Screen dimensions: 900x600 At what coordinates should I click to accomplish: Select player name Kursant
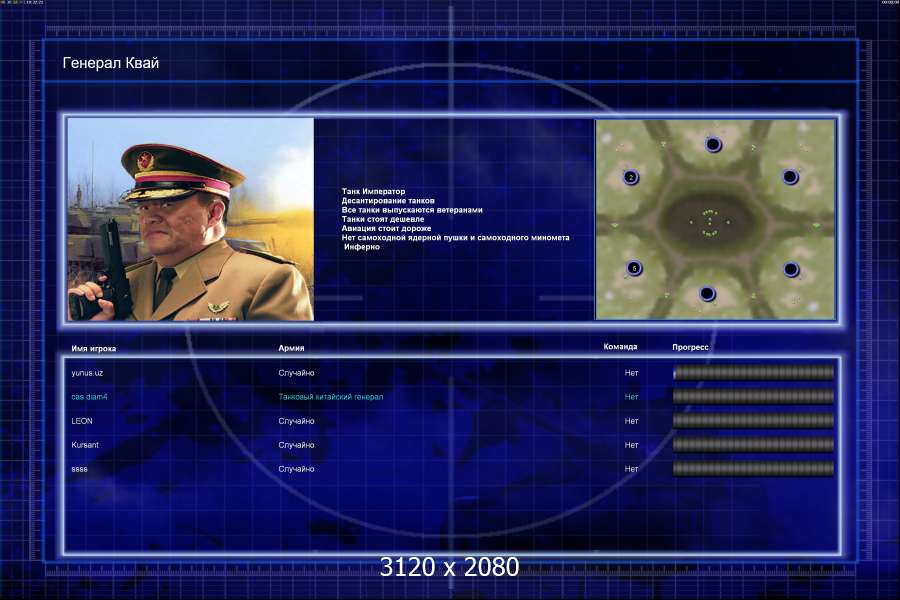coord(85,445)
